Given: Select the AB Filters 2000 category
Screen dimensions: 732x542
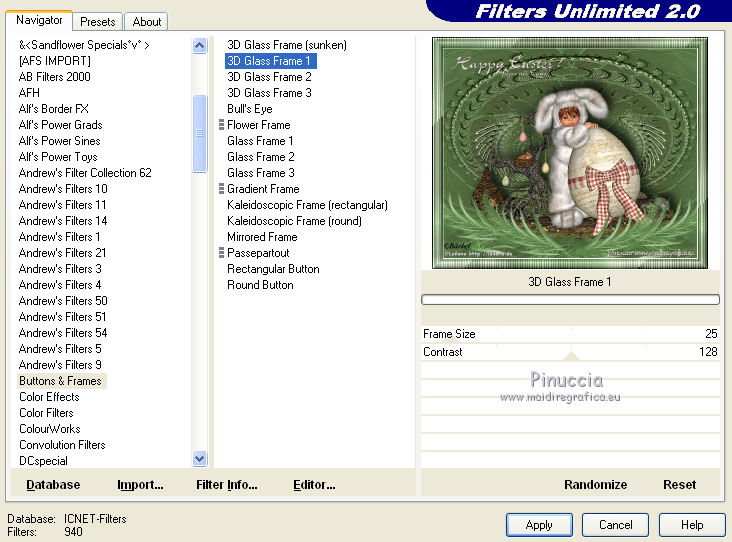Looking at the screenshot, I should [55, 77].
